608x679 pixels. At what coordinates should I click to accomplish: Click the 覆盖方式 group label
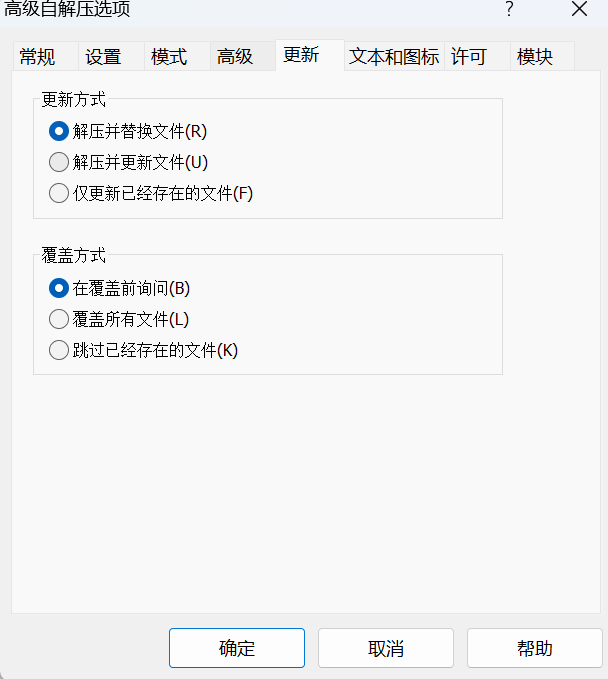(73, 255)
